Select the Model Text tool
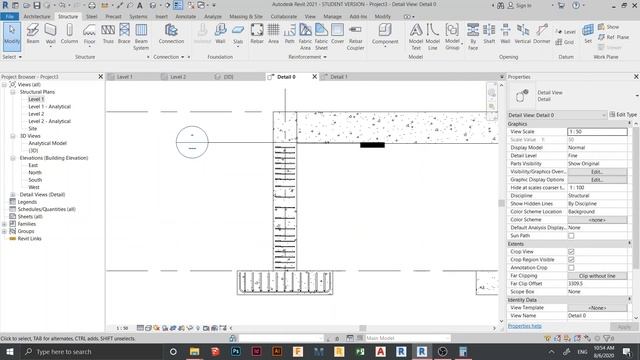The image size is (640, 360). tap(416, 37)
